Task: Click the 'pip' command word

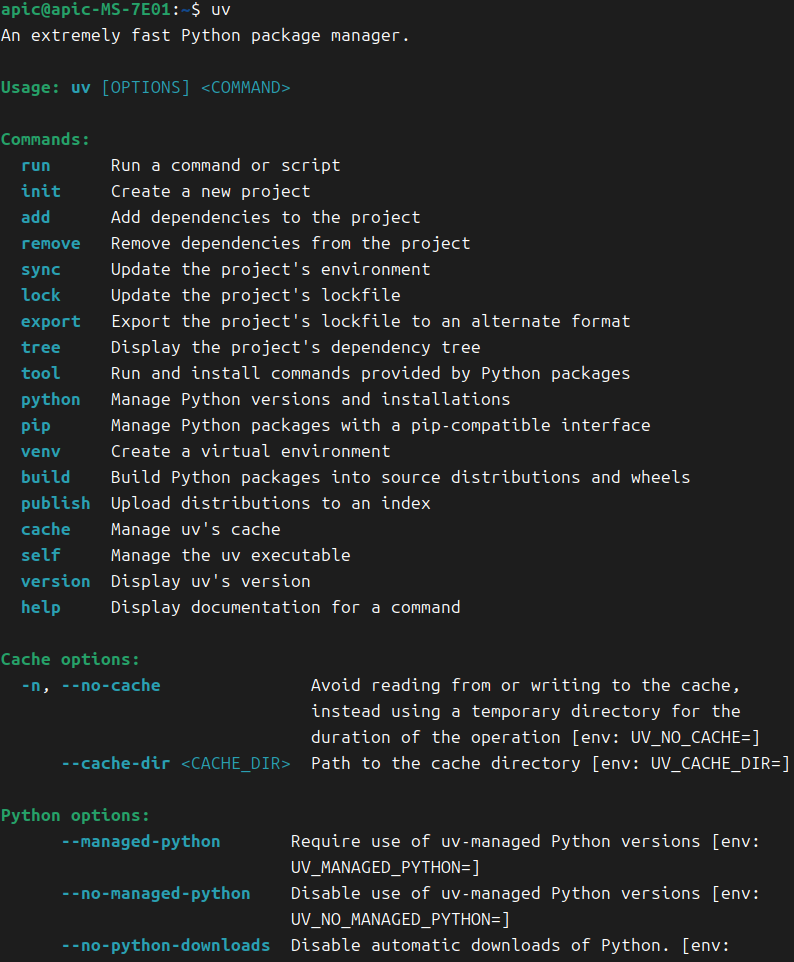Action: point(36,426)
